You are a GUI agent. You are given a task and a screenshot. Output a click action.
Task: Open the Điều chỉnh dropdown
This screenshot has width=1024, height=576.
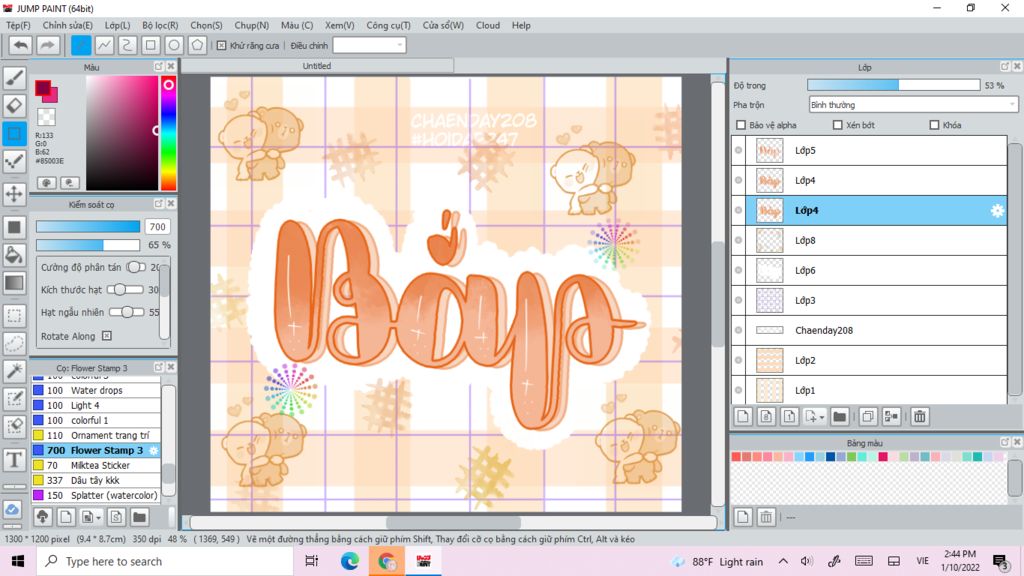click(369, 45)
